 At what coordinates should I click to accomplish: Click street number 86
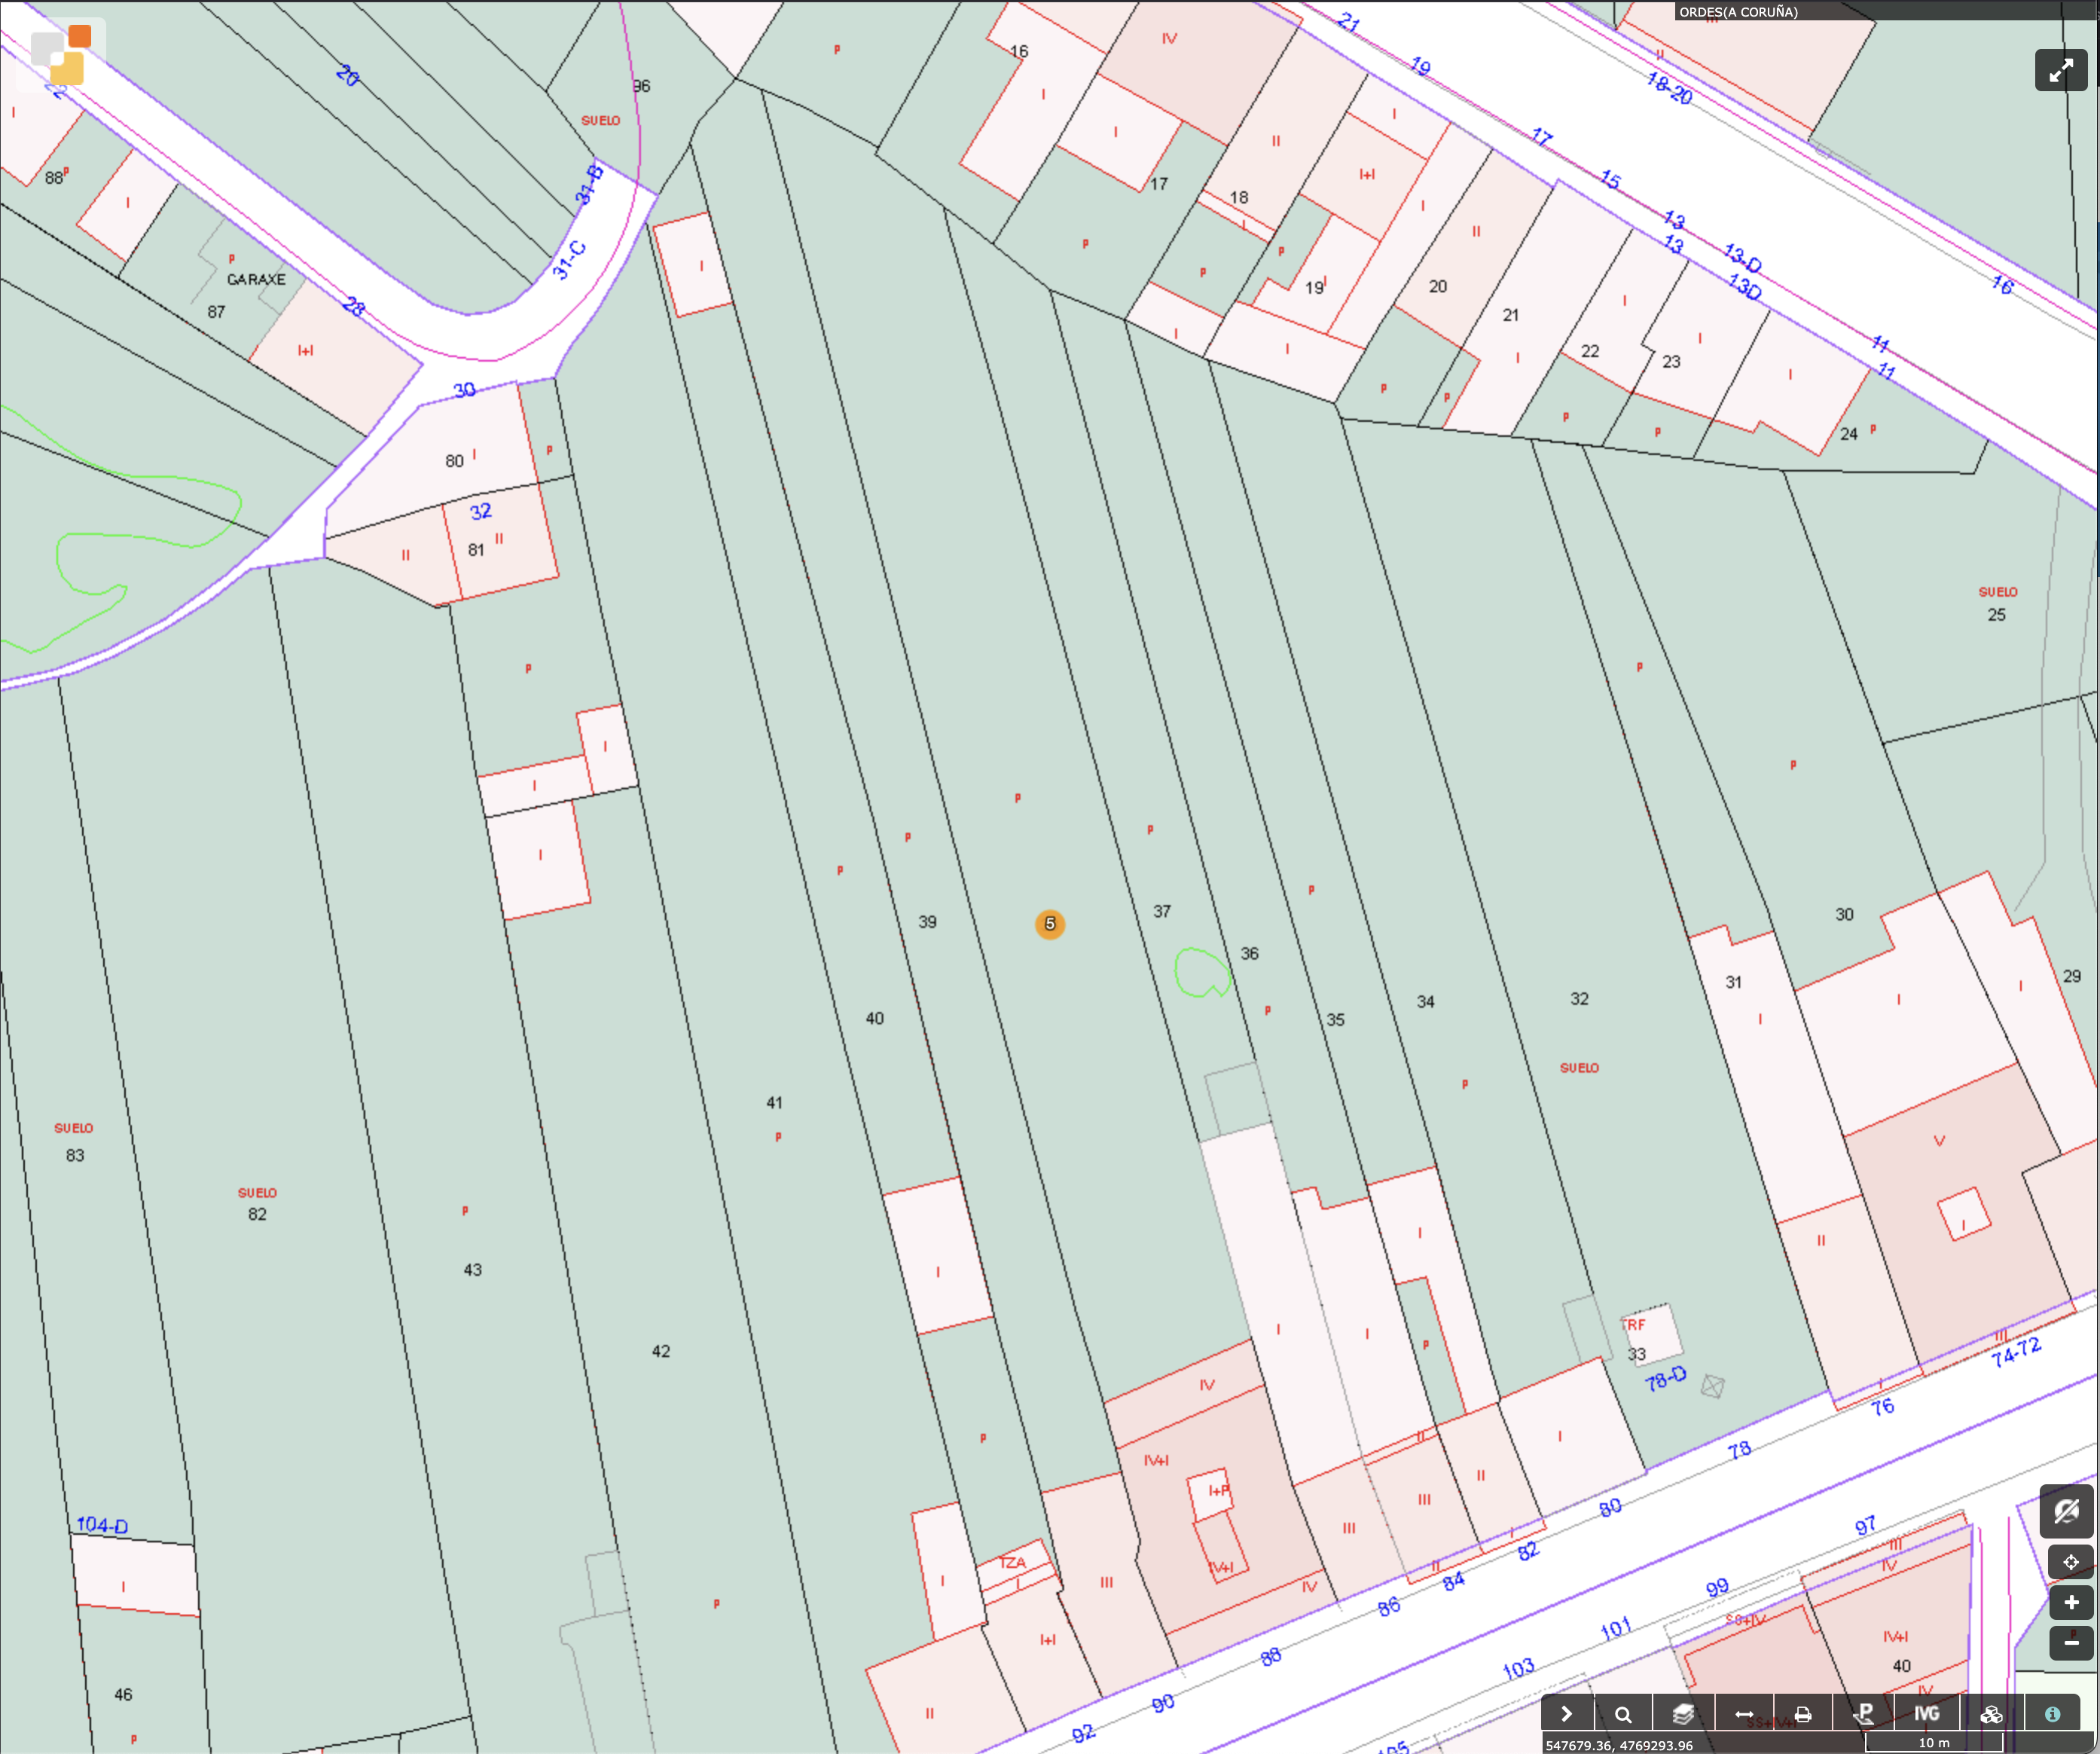tap(1389, 1607)
